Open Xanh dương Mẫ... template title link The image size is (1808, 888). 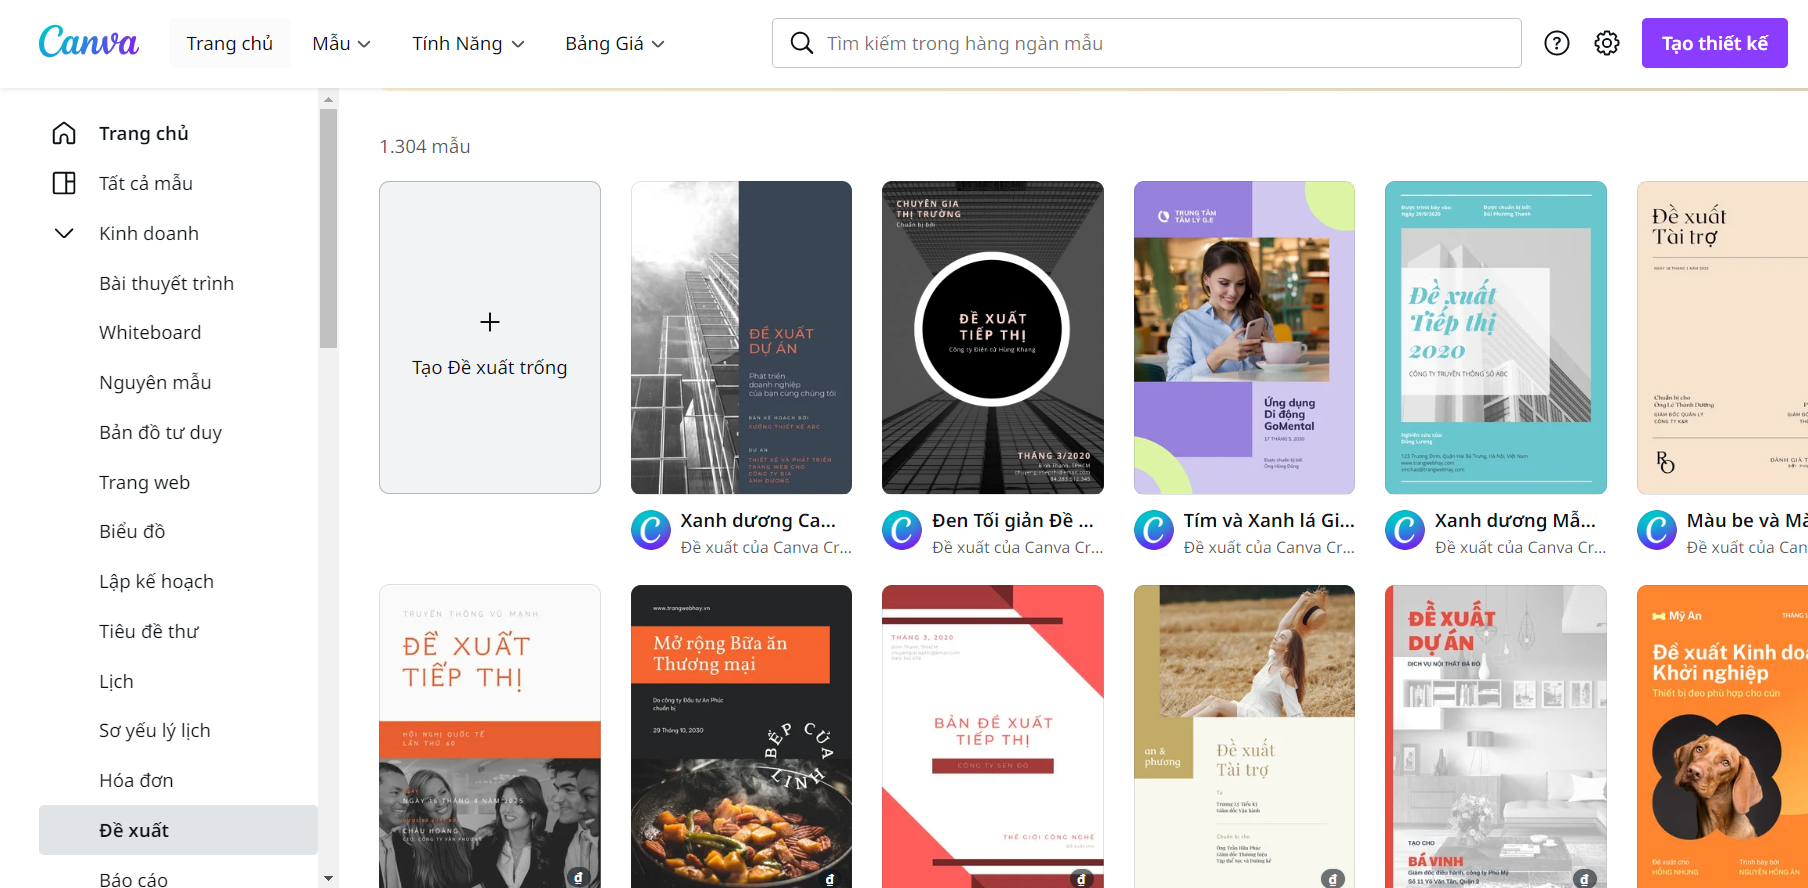point(1515,520)
